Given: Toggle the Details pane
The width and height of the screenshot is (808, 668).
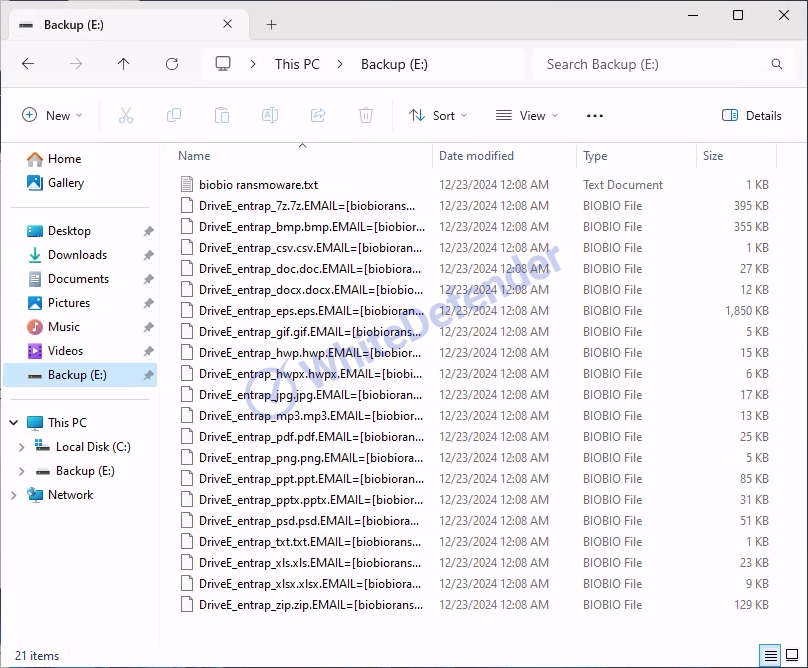Looking at the screenshot, I should tap(751, 115).
